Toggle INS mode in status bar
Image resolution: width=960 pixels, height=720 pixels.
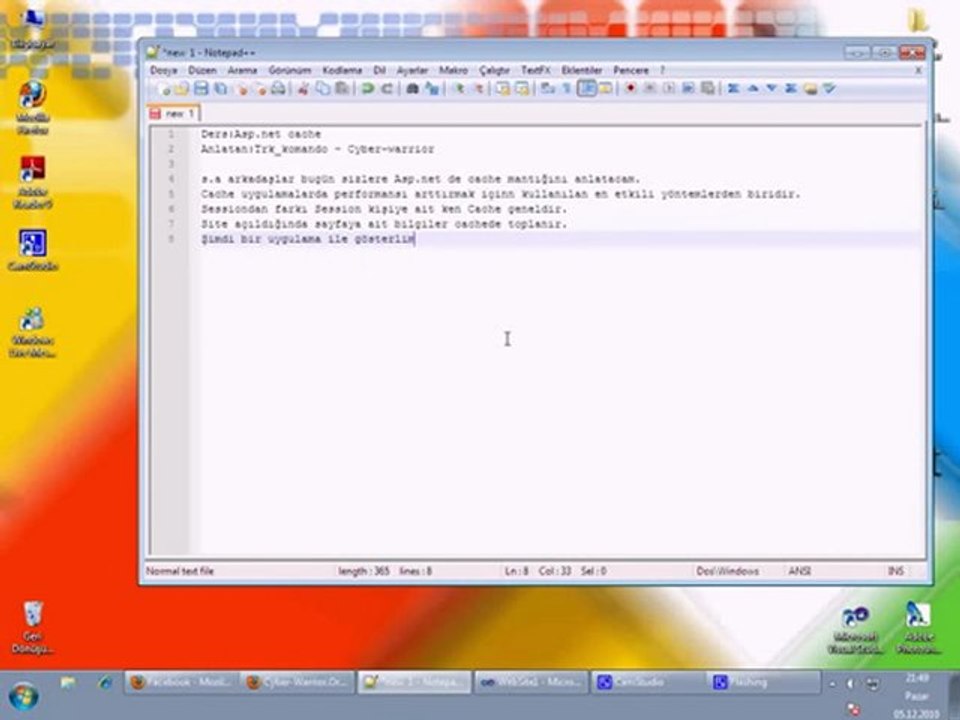895,571
